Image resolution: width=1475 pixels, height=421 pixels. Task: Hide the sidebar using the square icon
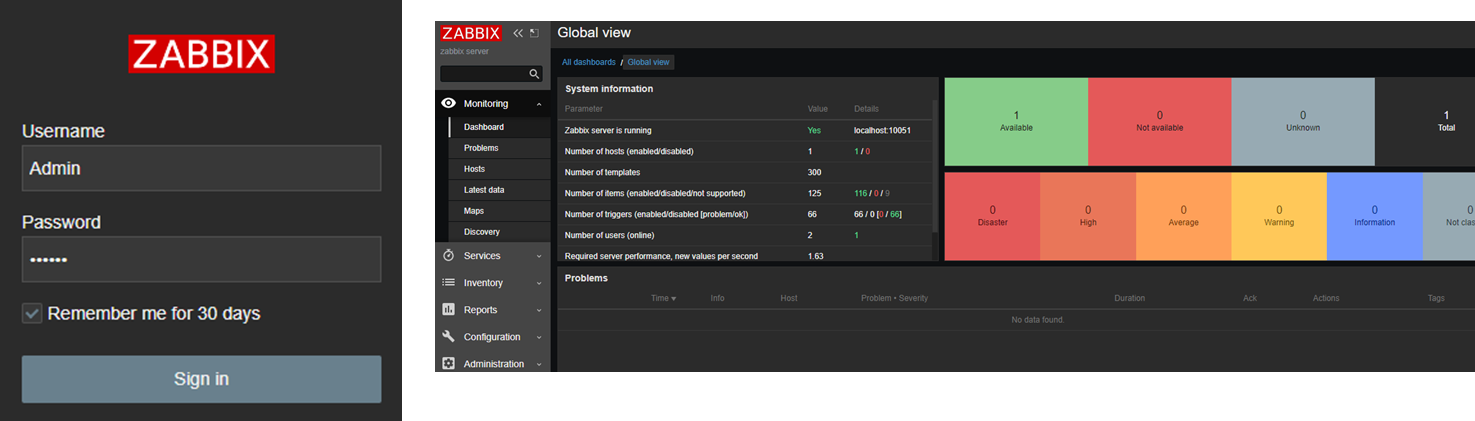point(534,33)
